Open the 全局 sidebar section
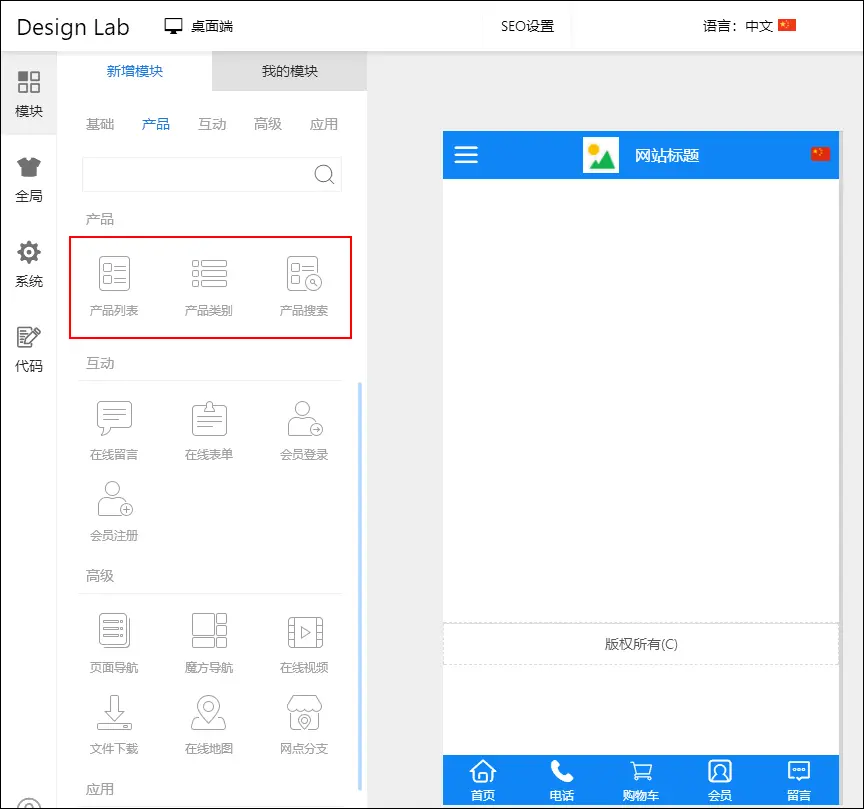864x809 pixels. [x=29, y=180]
